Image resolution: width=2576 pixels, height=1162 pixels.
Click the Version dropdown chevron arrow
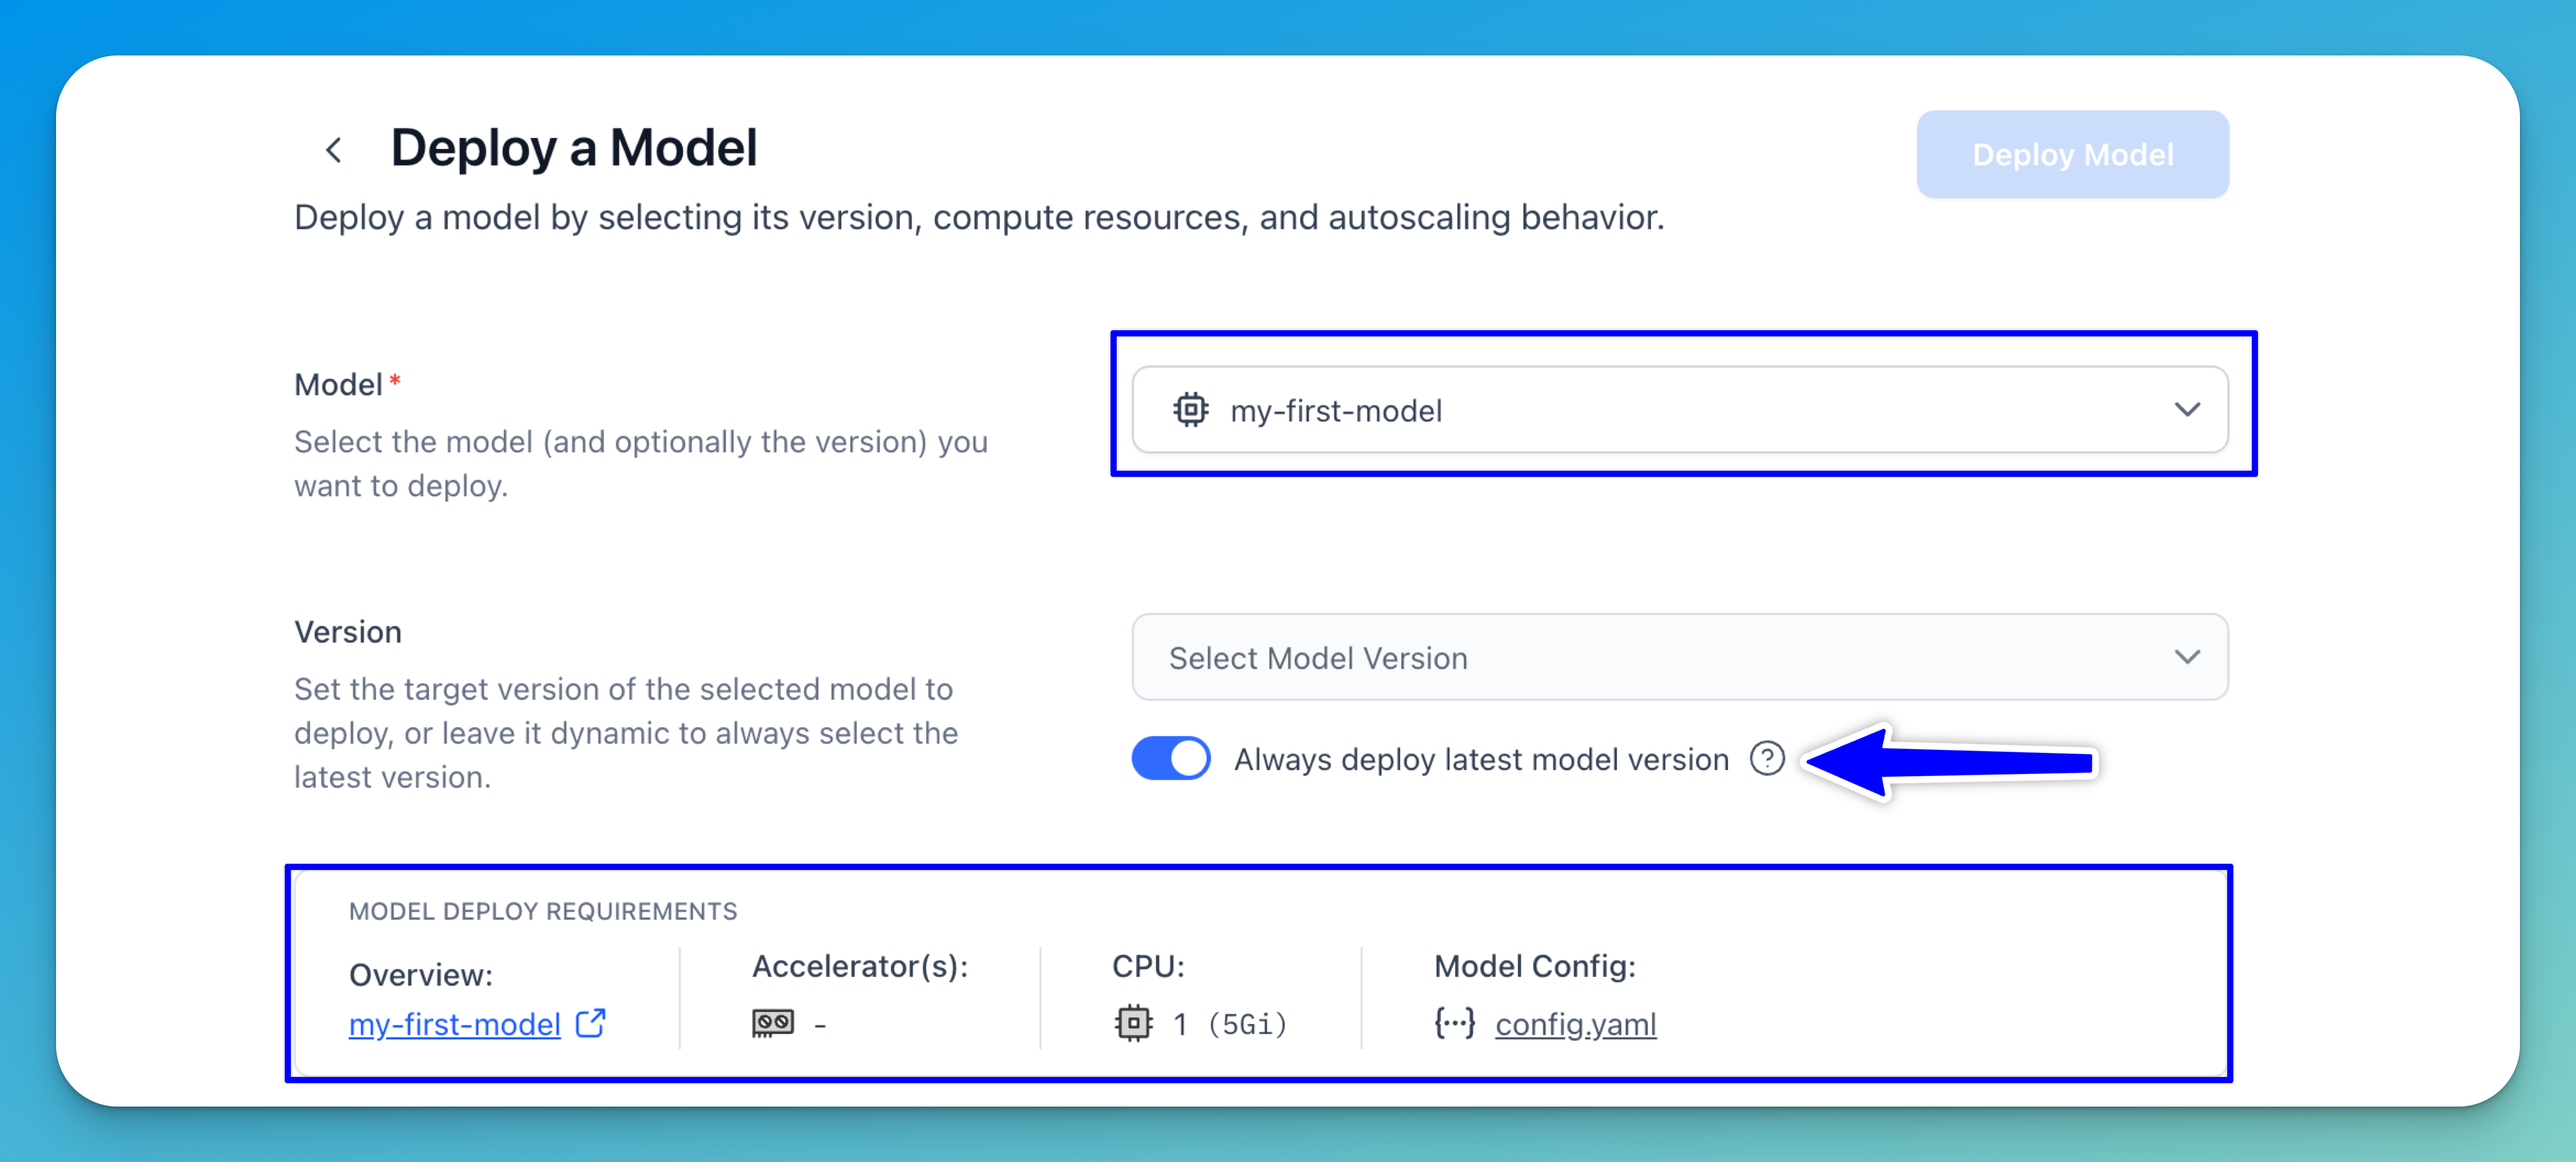[x=2187, y=657]
